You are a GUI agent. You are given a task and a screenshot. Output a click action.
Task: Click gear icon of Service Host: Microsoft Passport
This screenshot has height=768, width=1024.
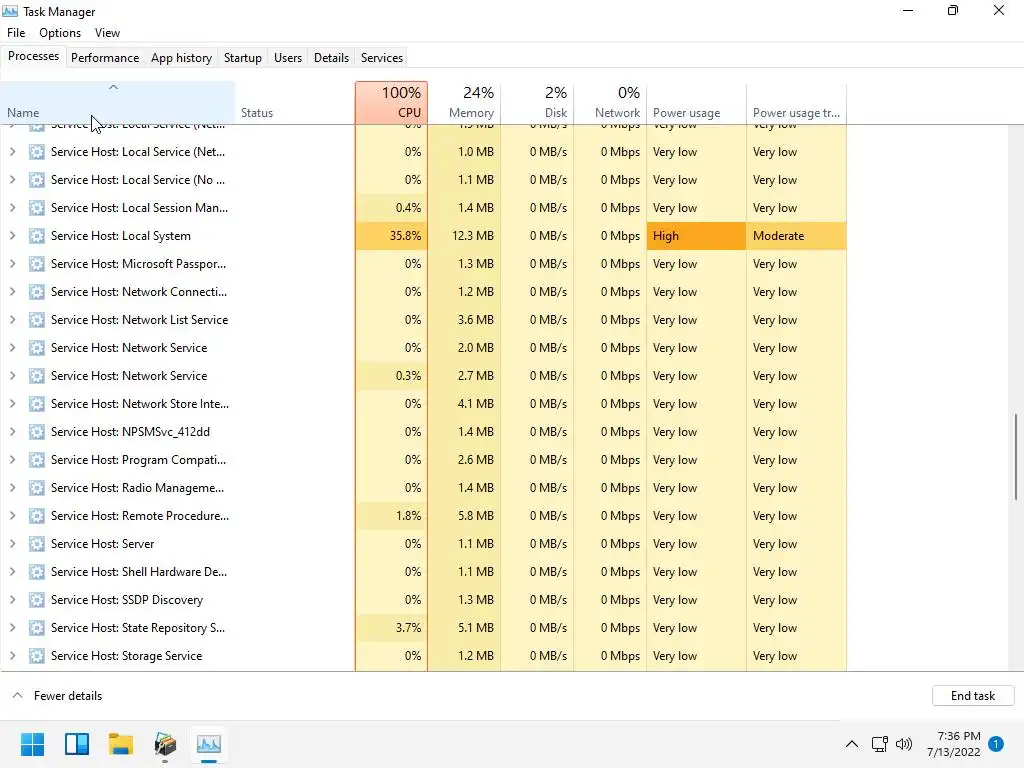(x=37, y=264)
